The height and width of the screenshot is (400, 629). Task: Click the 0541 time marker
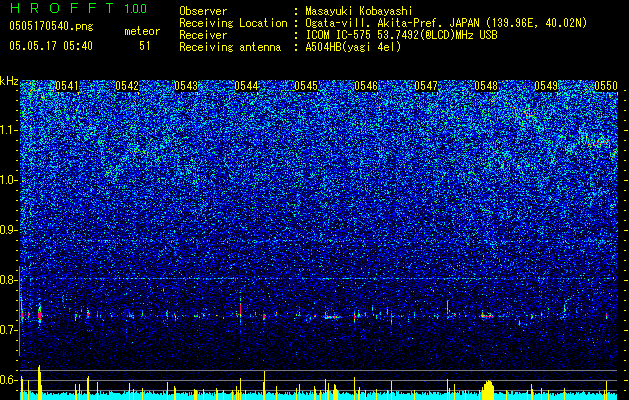(x=67, y=86)
